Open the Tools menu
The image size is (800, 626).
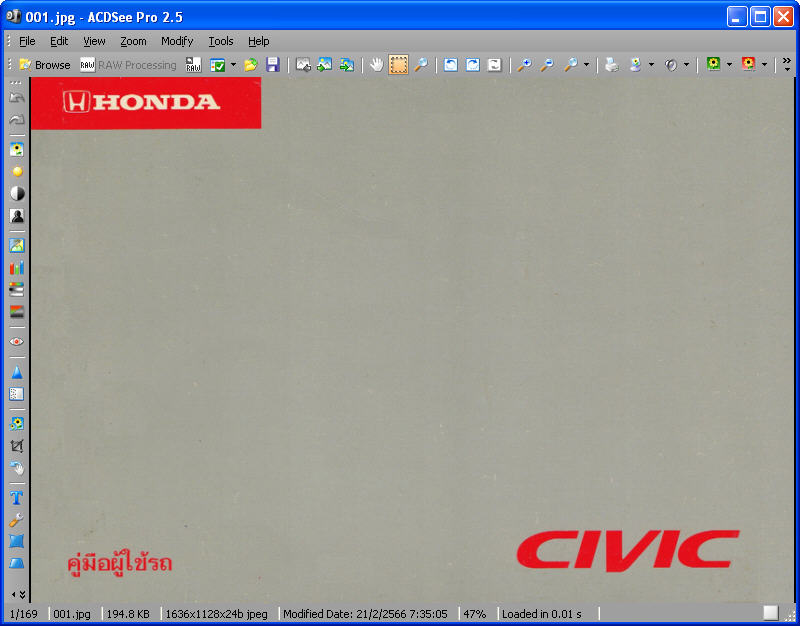coord(220,41)
